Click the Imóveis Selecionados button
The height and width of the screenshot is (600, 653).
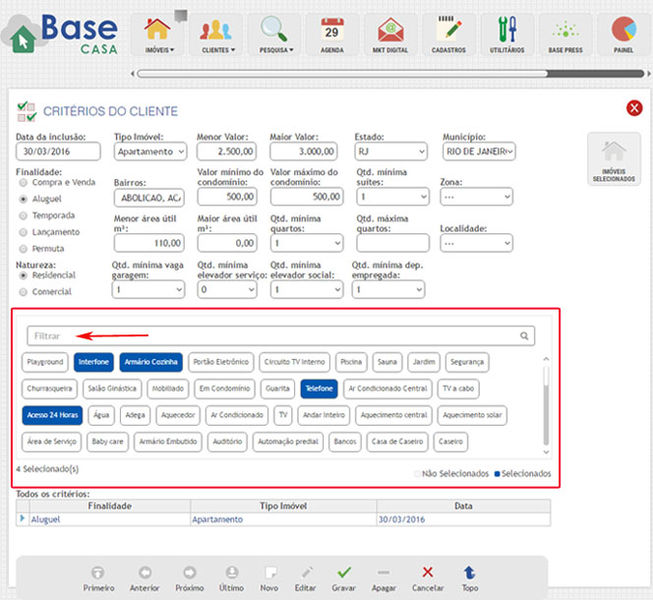(613, 160)
